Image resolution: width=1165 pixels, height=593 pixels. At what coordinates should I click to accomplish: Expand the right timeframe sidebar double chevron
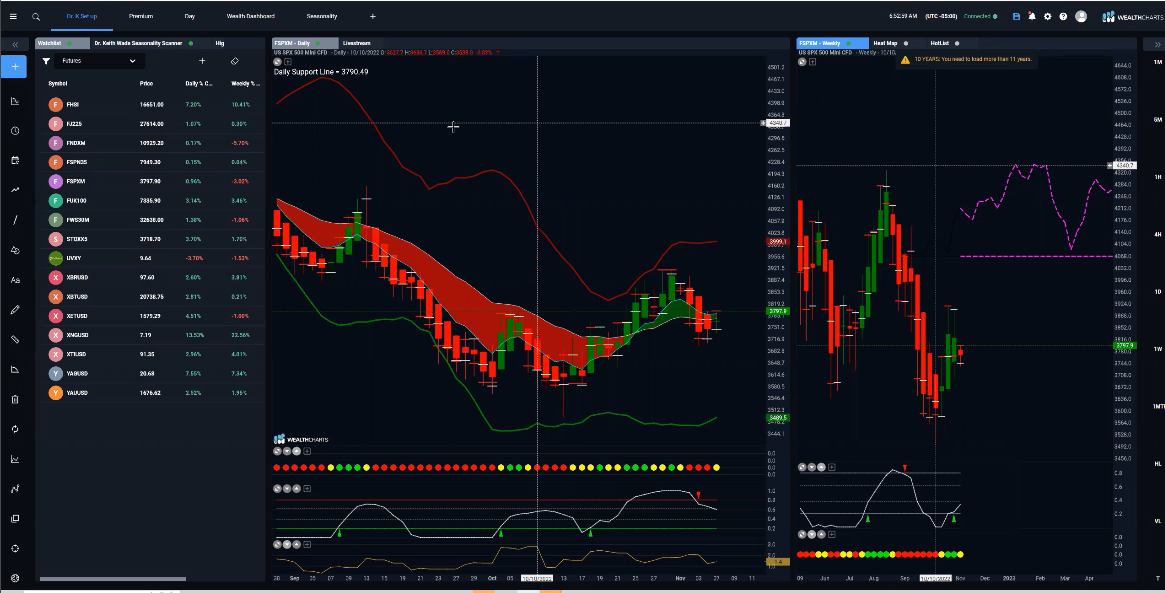(1157, 45)
